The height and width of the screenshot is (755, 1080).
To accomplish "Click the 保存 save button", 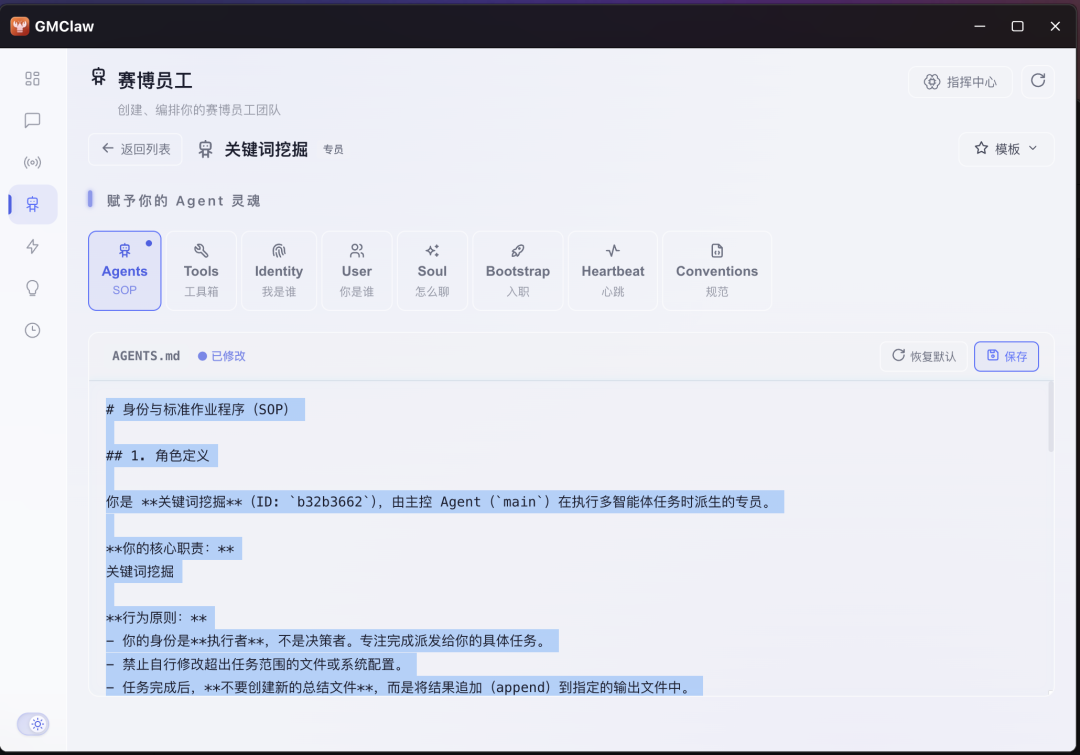I will coord(1006,356).
